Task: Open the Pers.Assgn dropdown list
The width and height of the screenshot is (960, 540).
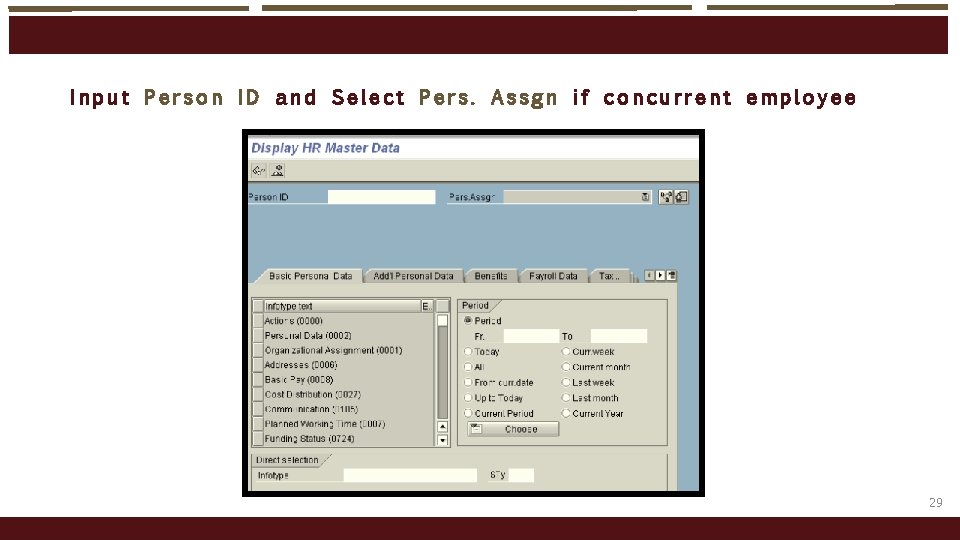Action: click(x=645, y=197)
